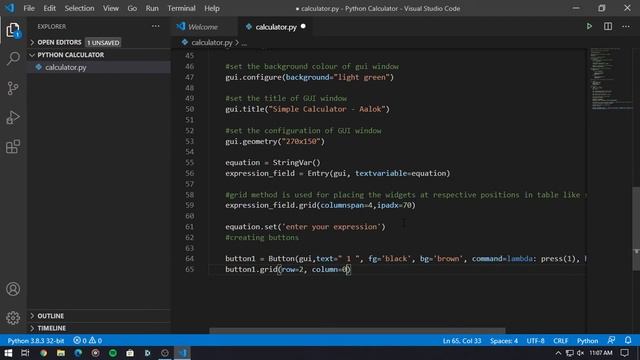Open File Explorer from the taskbar
640x360 pixels.
point(61,353)
